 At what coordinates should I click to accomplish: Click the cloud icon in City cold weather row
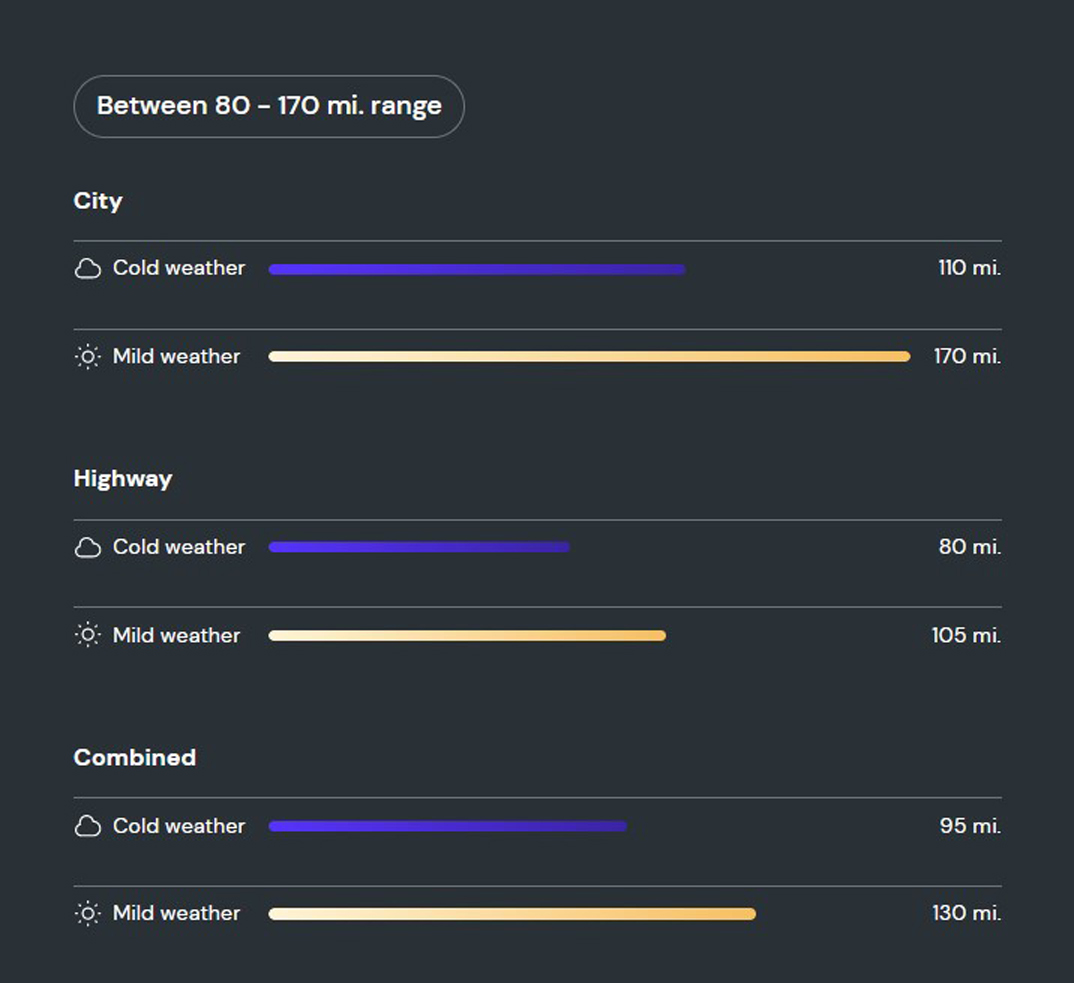pyautogui.click(x=88, y=269)
